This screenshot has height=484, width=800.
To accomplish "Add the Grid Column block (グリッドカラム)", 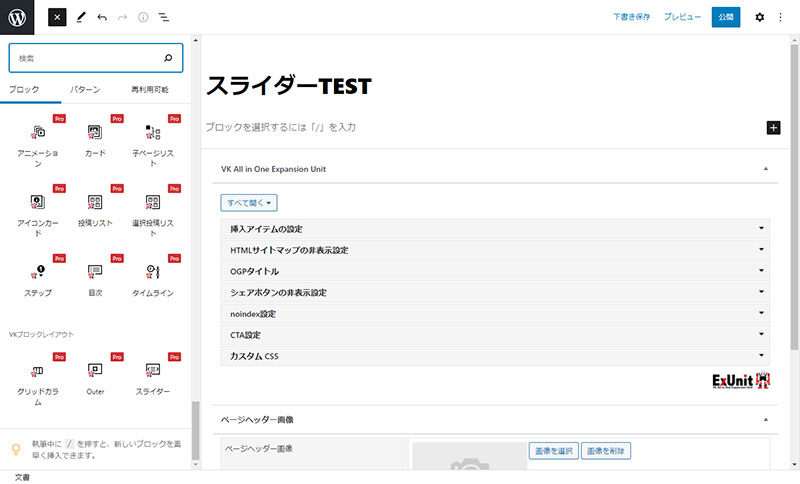I will click(x=37, y=377).
